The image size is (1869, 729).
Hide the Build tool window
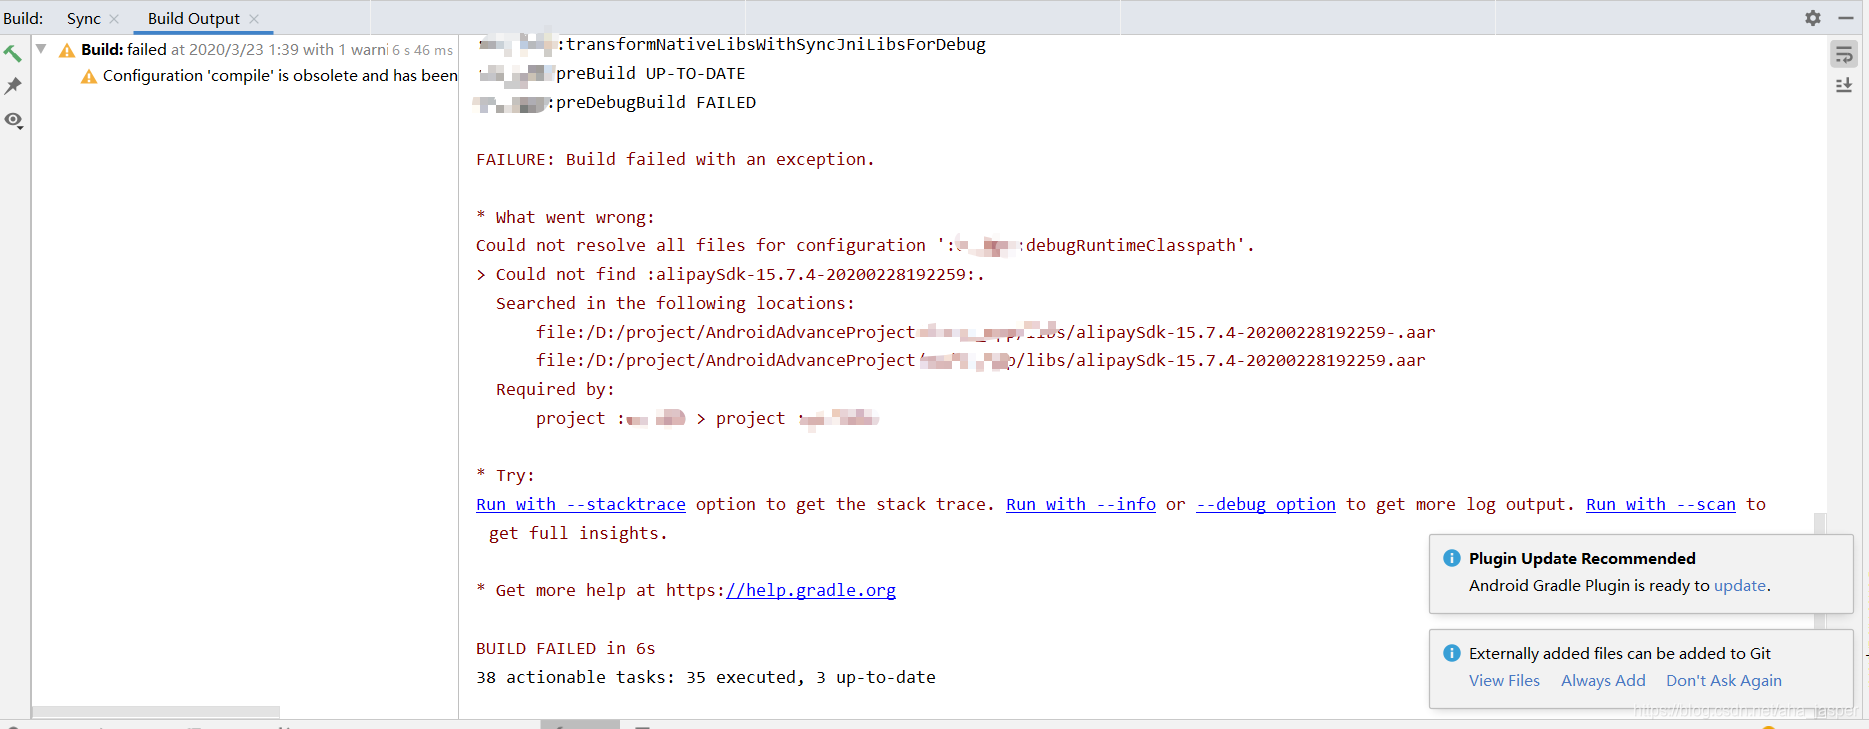coord(1846,18)
